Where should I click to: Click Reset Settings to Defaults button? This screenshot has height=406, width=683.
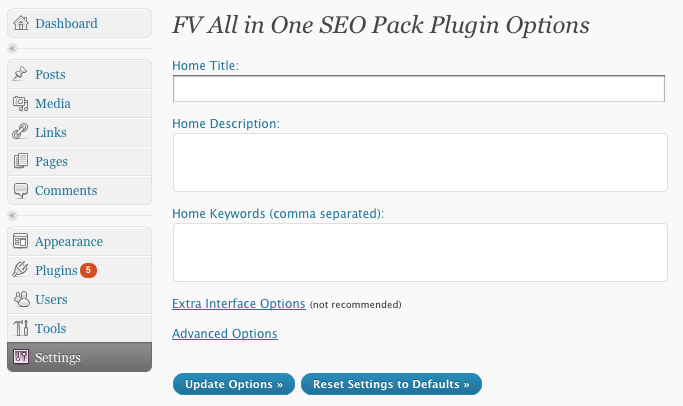(391, 384)
